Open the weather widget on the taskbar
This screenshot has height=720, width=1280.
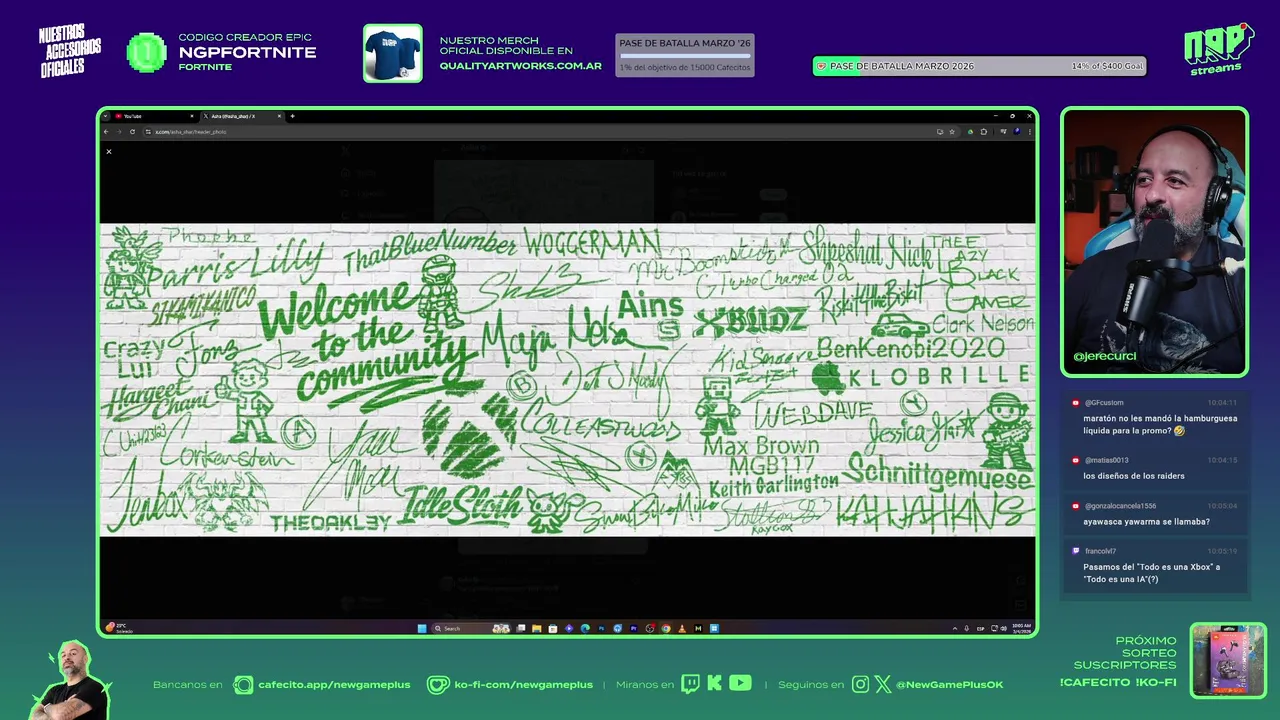pyautogui.click(x=120, y=628)
